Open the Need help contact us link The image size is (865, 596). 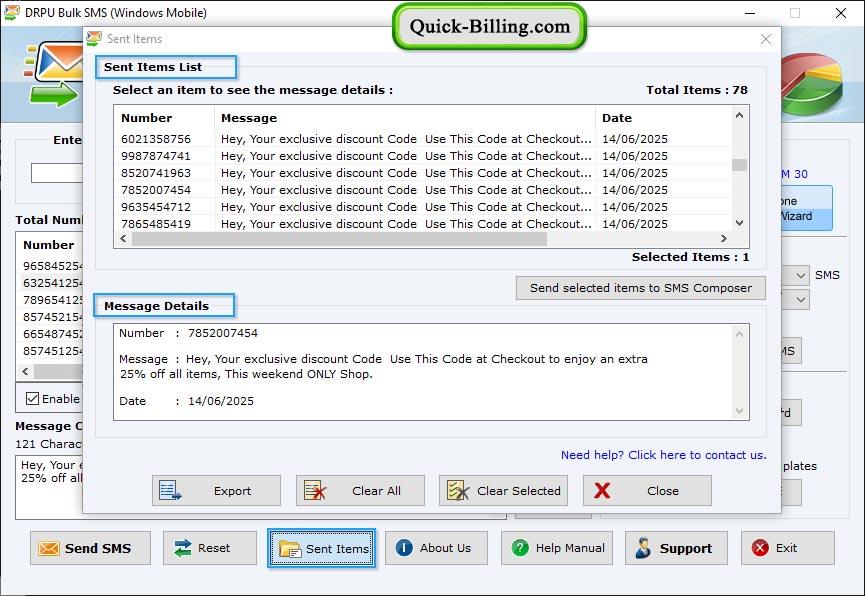(664, 455)
